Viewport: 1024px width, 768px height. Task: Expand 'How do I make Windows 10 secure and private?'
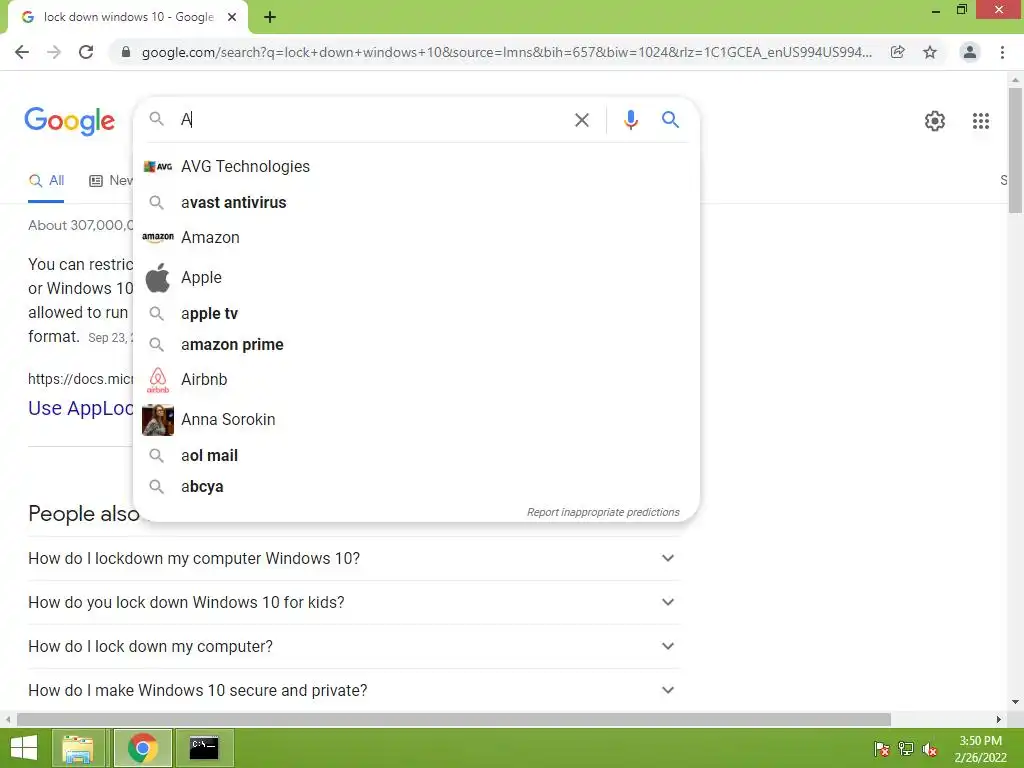click(x=353, y=690)
